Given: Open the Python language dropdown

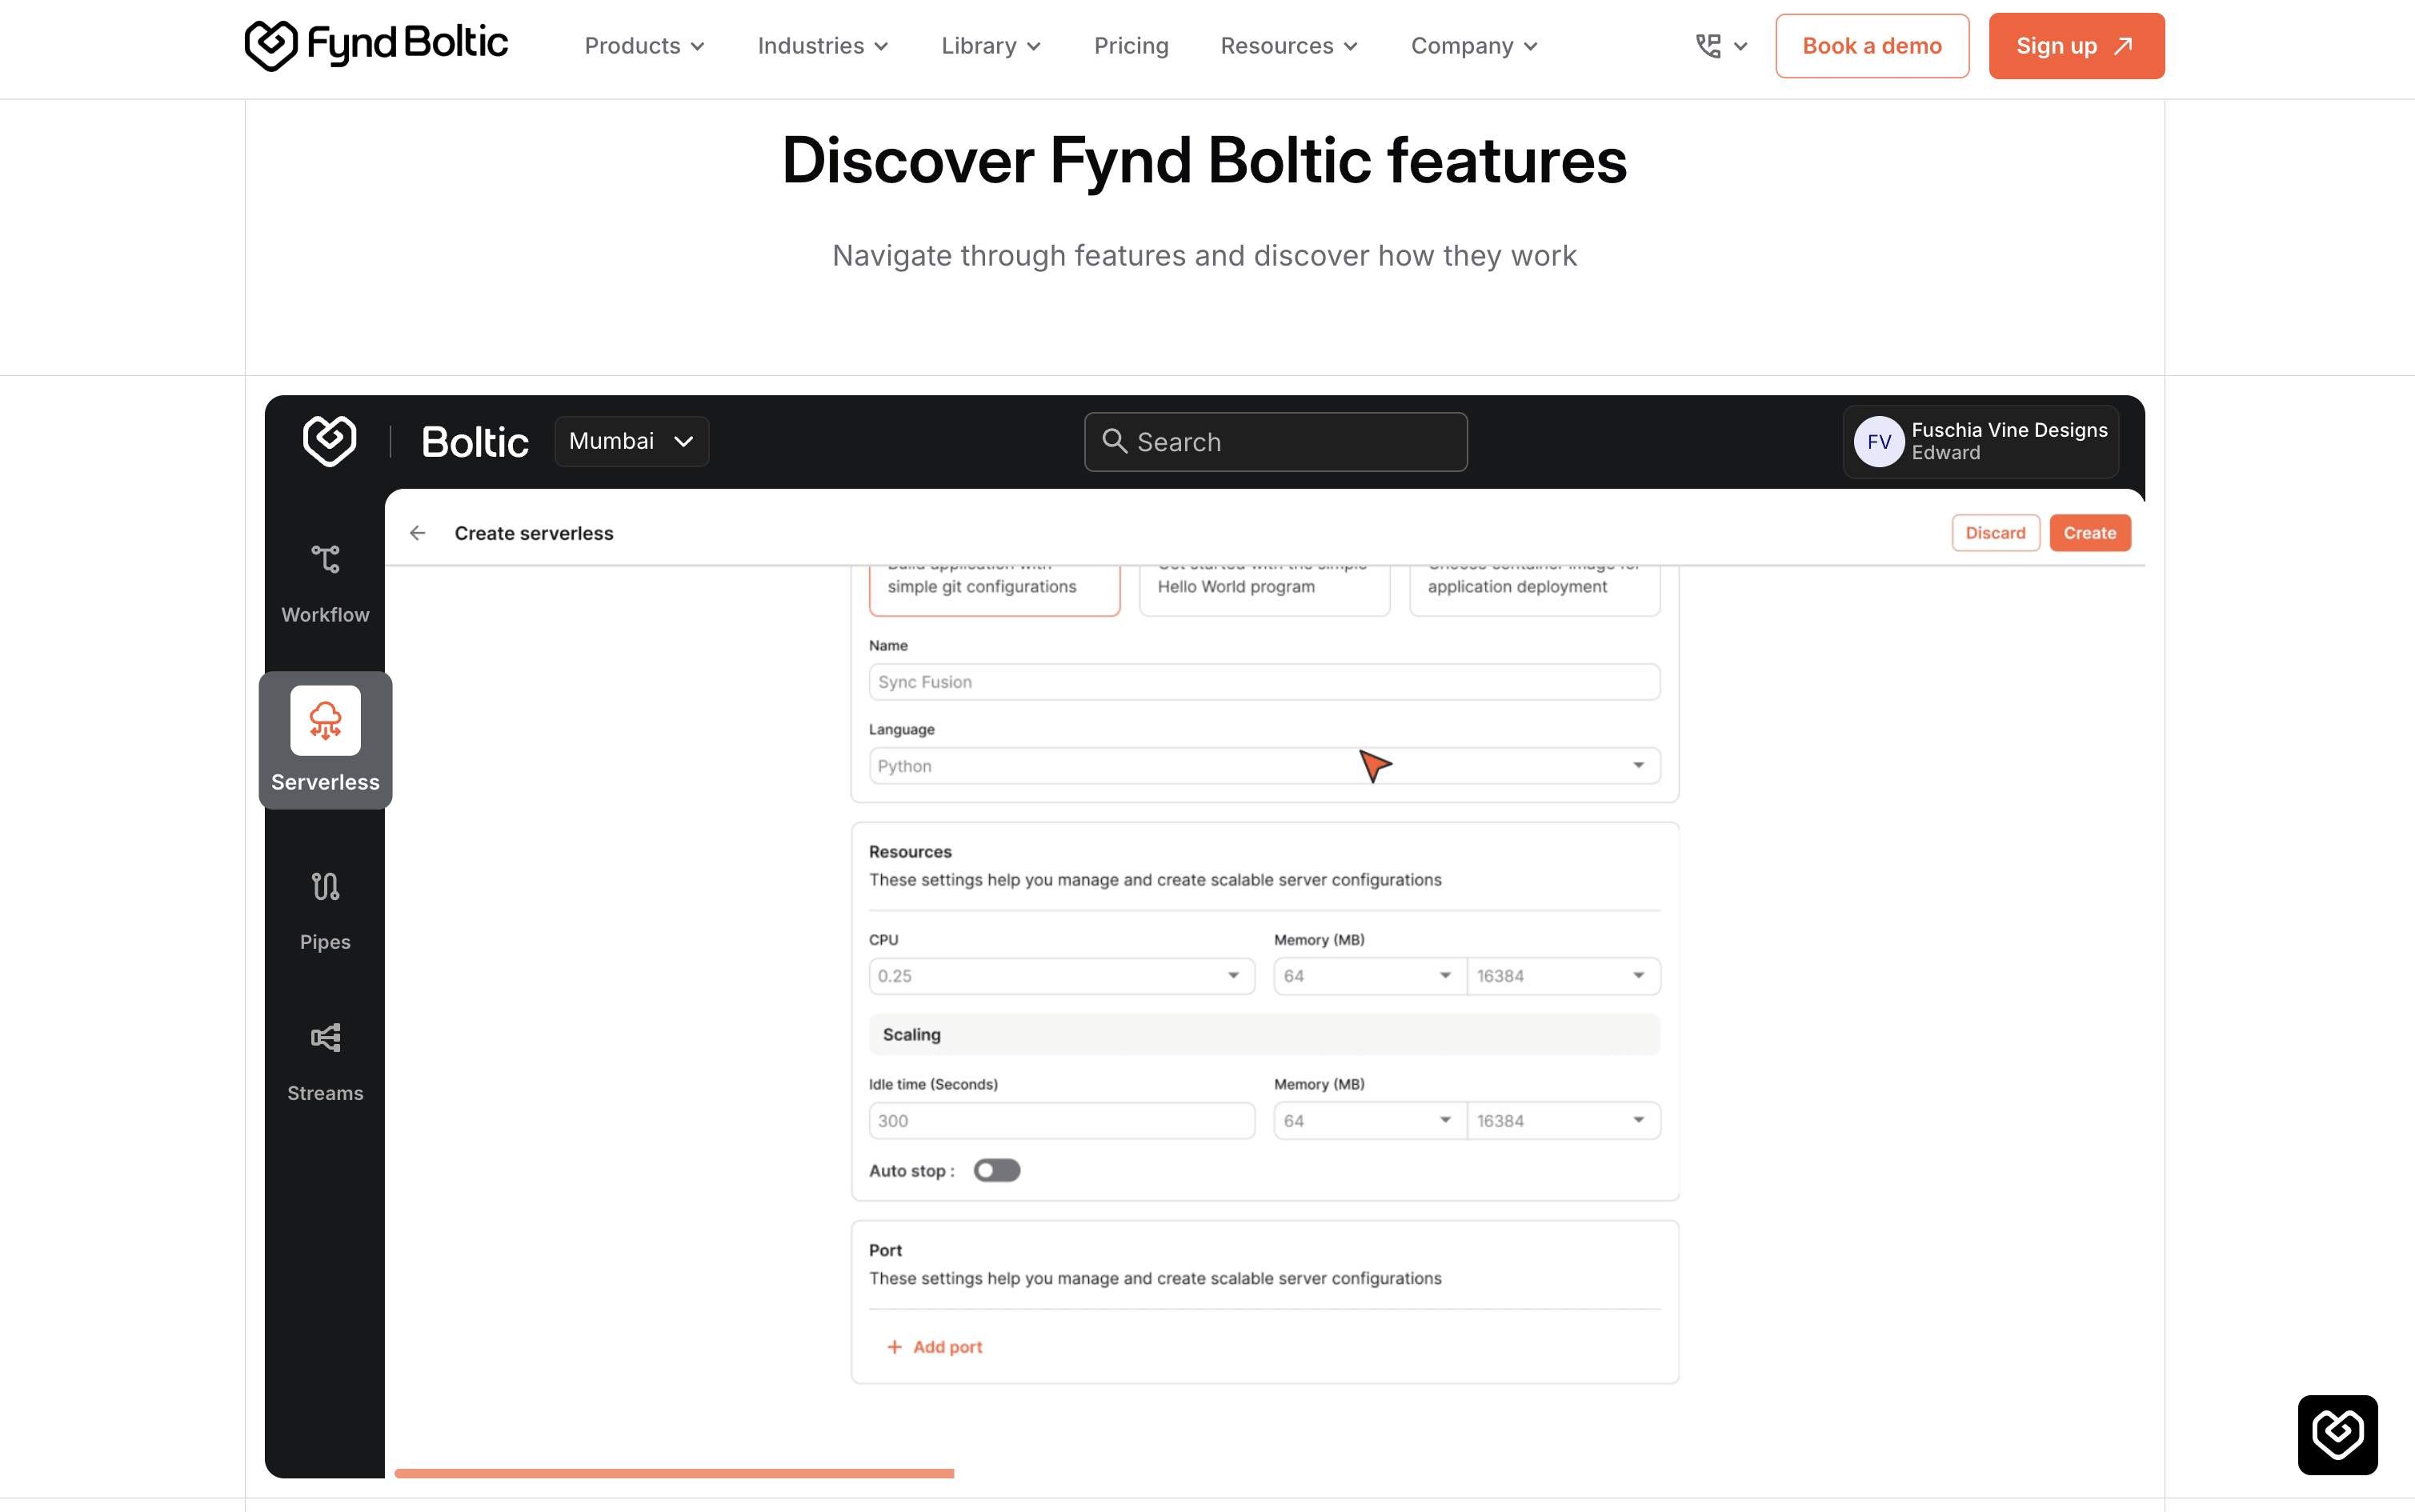Looking at the screenshot, I should (1264, 766).
